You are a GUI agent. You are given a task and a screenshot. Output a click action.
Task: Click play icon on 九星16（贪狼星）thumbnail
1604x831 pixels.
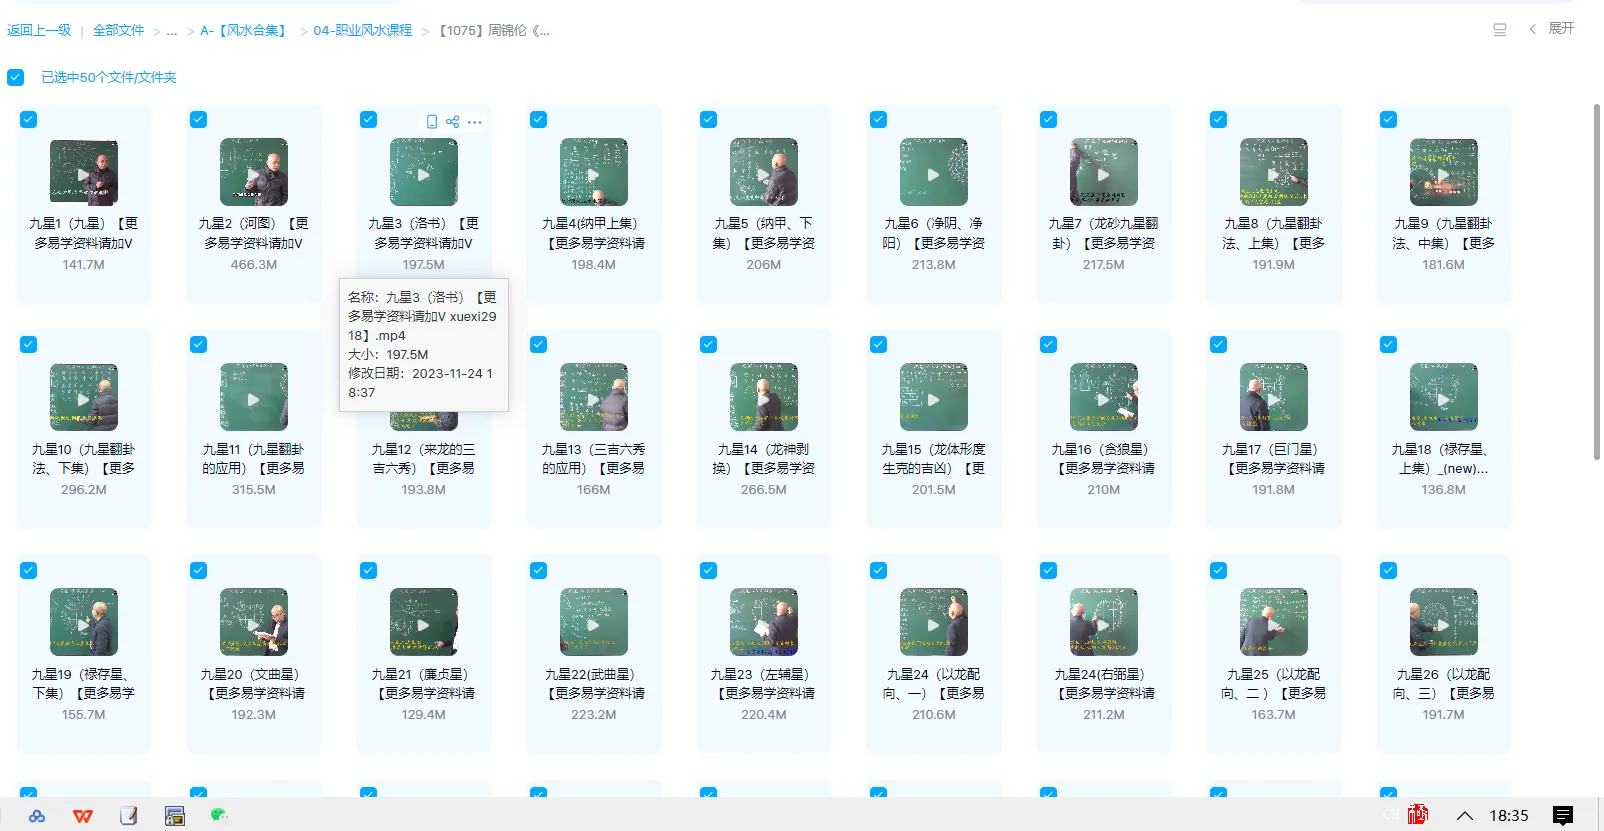1104,399
